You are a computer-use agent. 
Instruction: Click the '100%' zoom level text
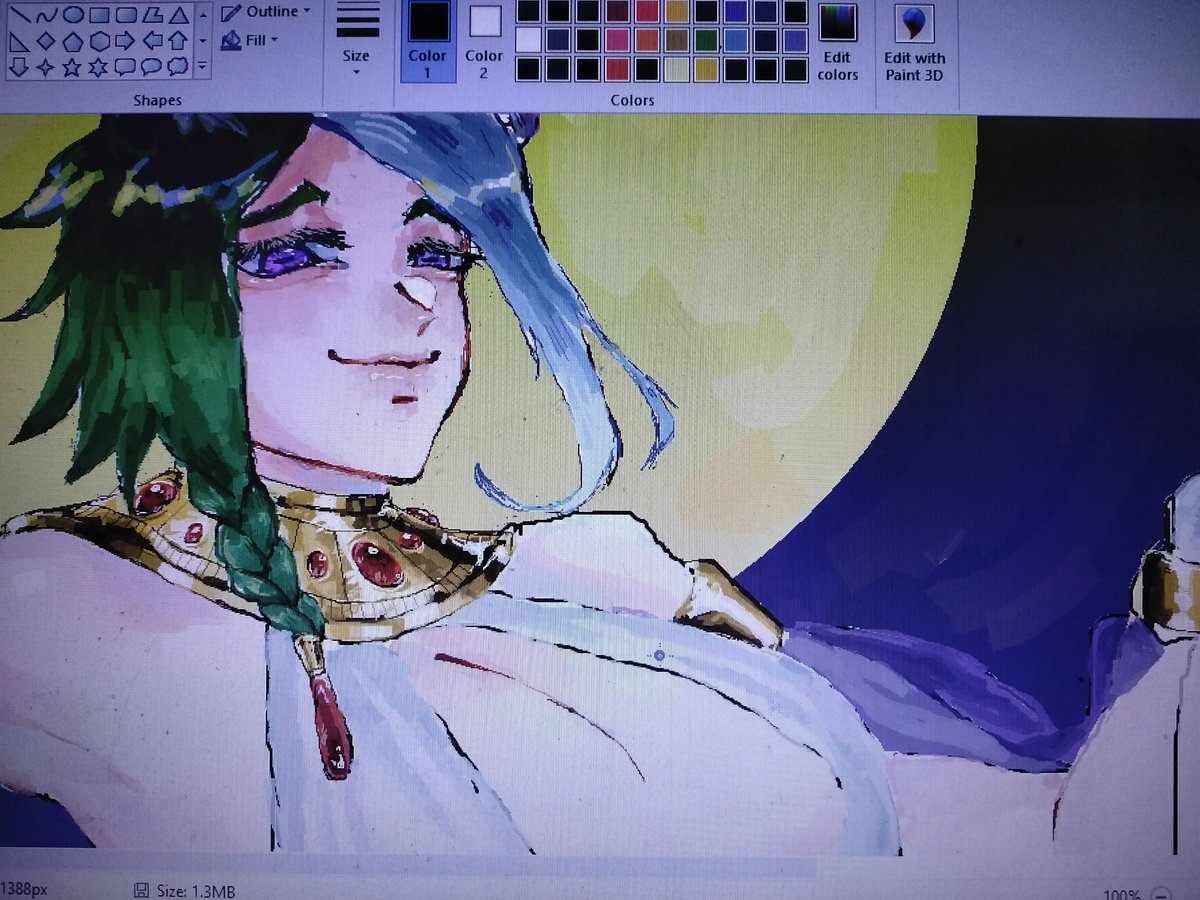[1121, 893]
